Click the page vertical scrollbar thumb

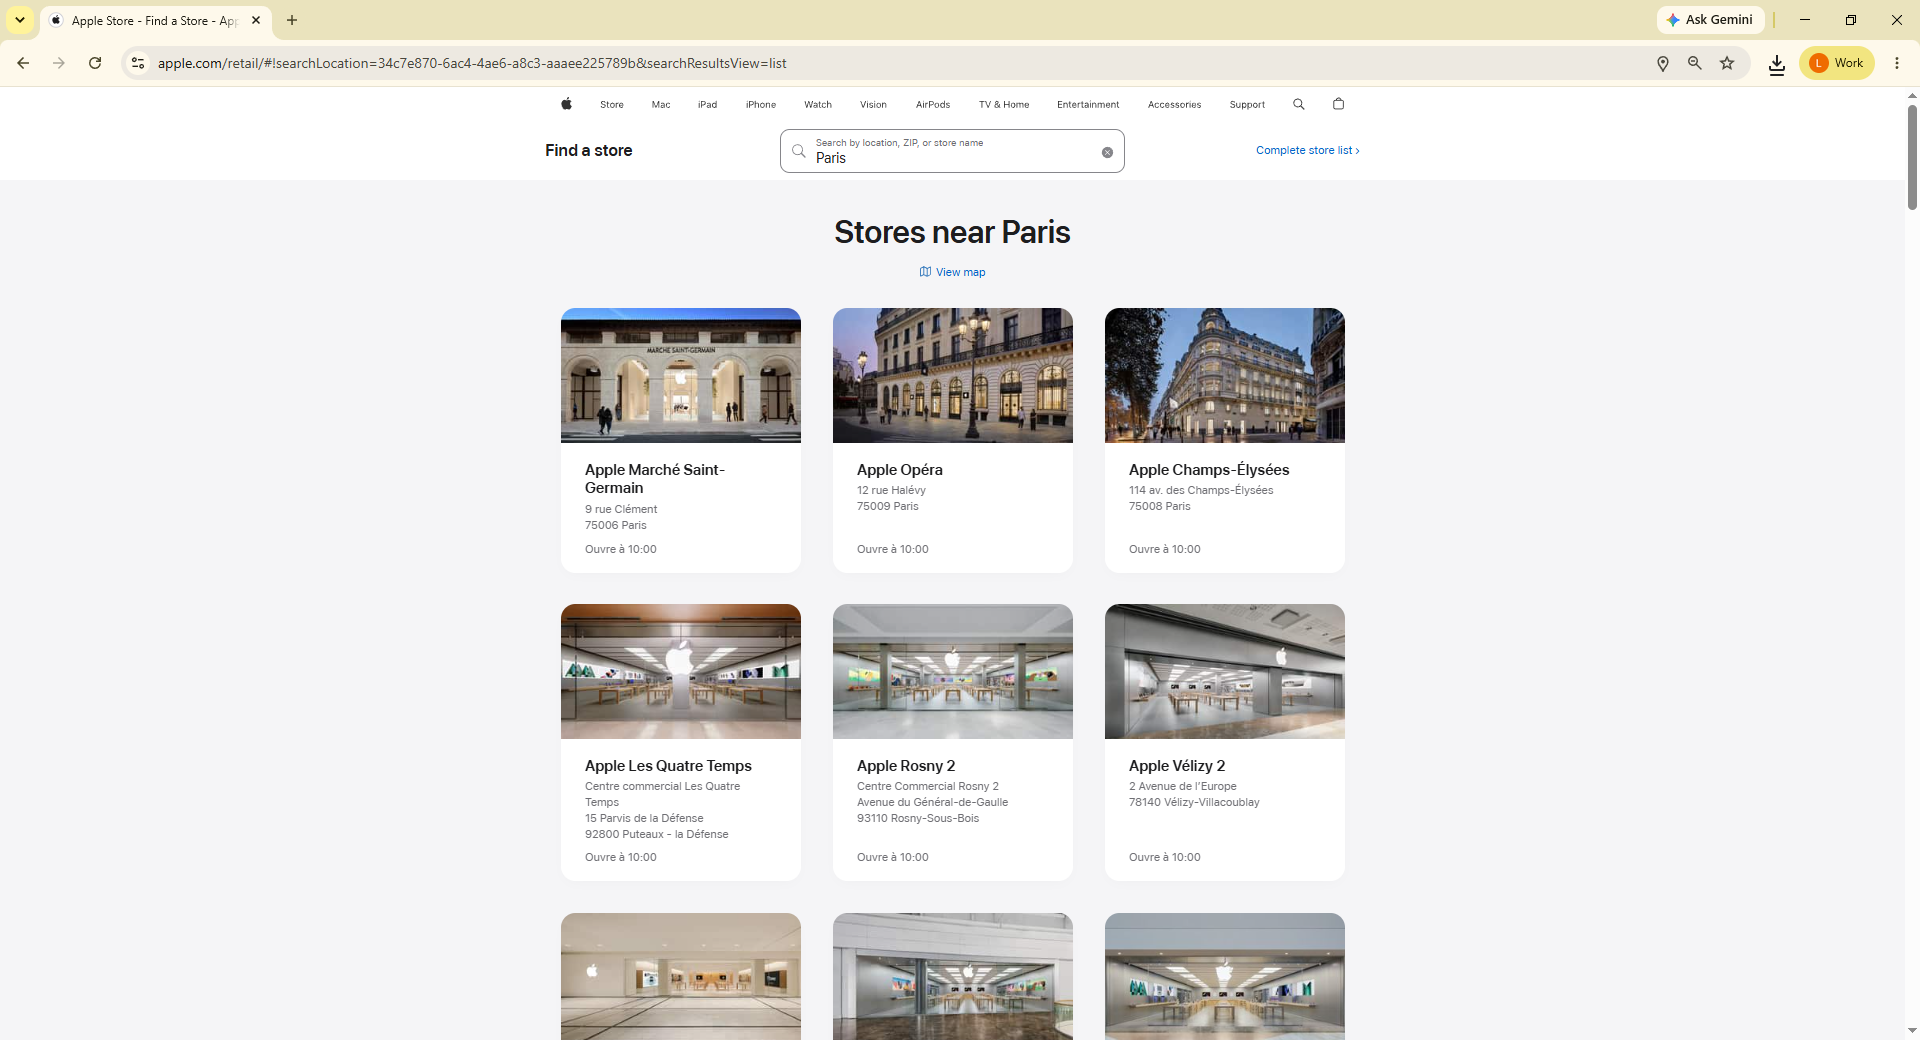[x=1912, y=157]
